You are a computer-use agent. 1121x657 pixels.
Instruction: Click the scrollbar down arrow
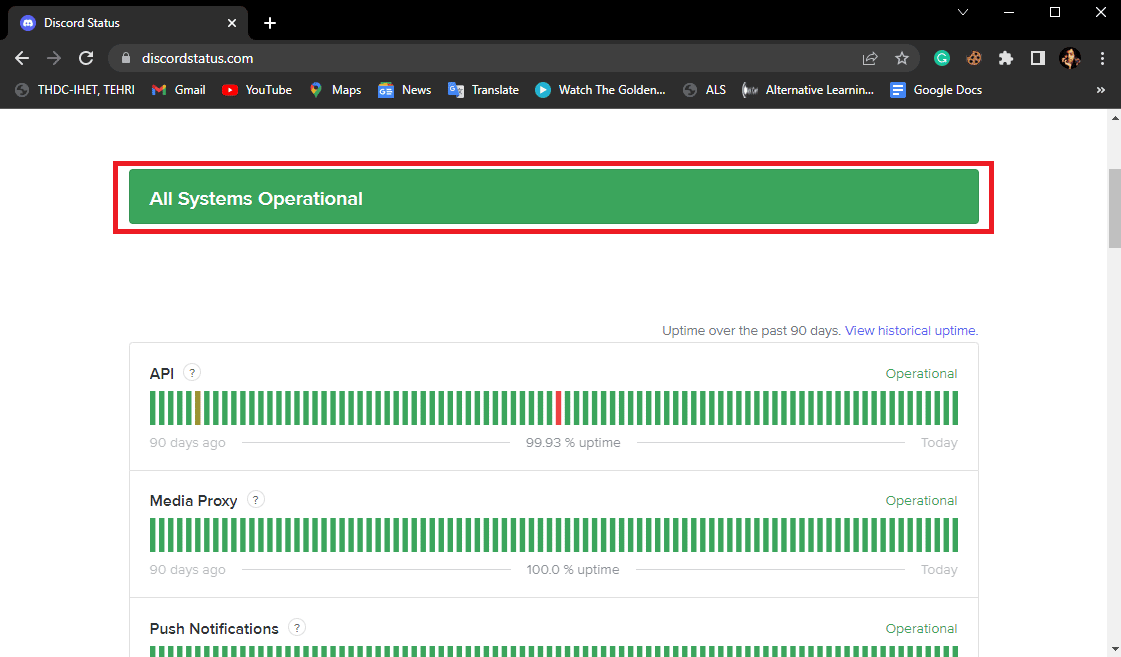1115,649
